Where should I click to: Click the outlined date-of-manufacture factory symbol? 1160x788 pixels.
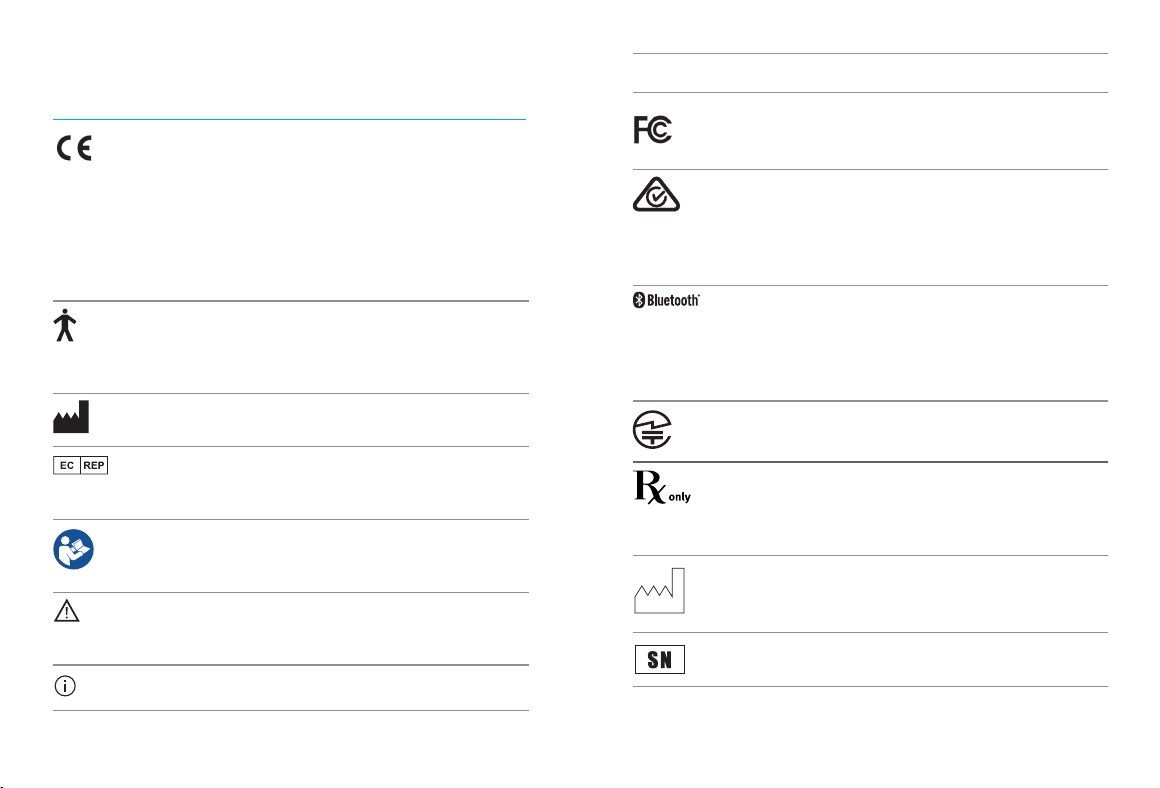(659, 590)
